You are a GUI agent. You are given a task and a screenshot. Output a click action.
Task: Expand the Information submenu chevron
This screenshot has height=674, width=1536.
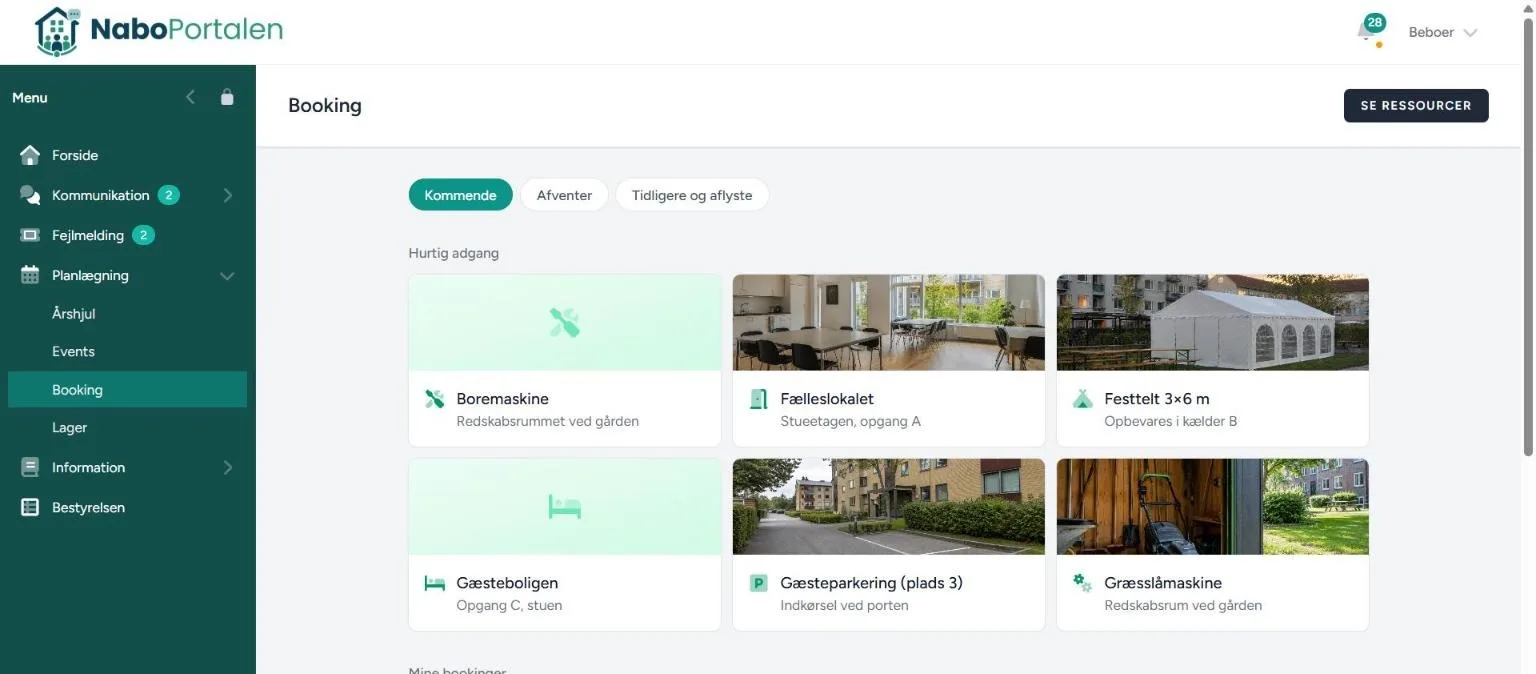(x=228, y=467)
